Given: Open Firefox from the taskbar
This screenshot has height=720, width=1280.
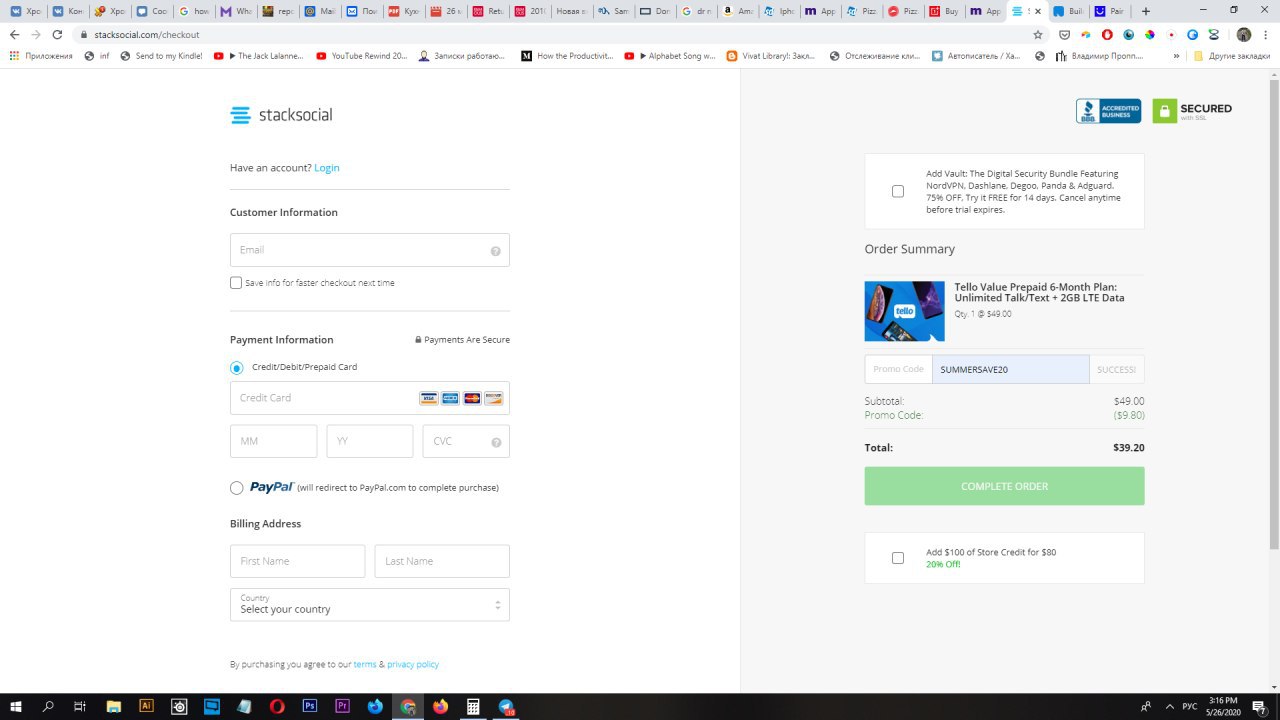Looking at the screenshot, I should click(441, 706).
